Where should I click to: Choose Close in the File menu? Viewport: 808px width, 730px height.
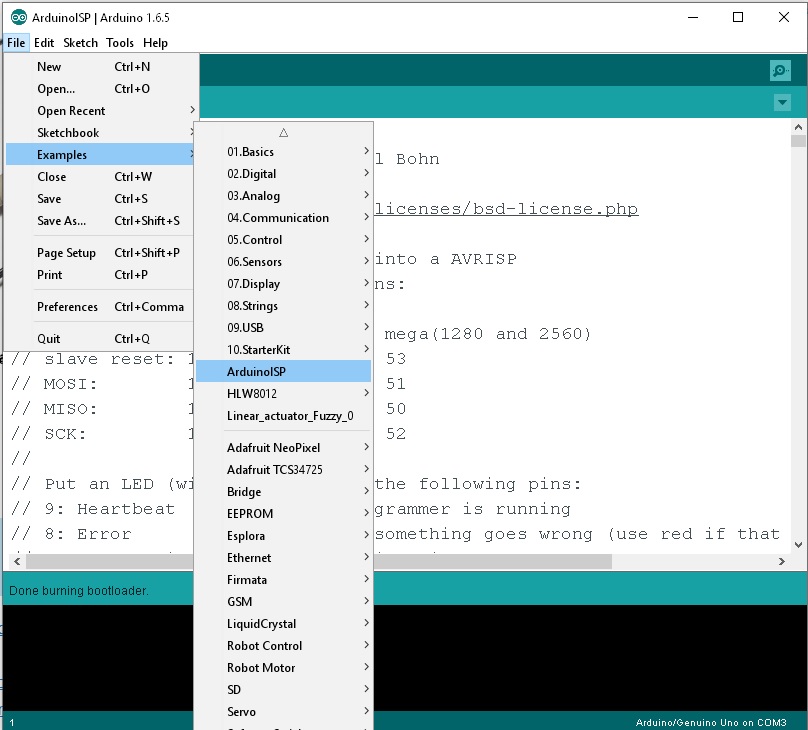[x=100, y=177]
